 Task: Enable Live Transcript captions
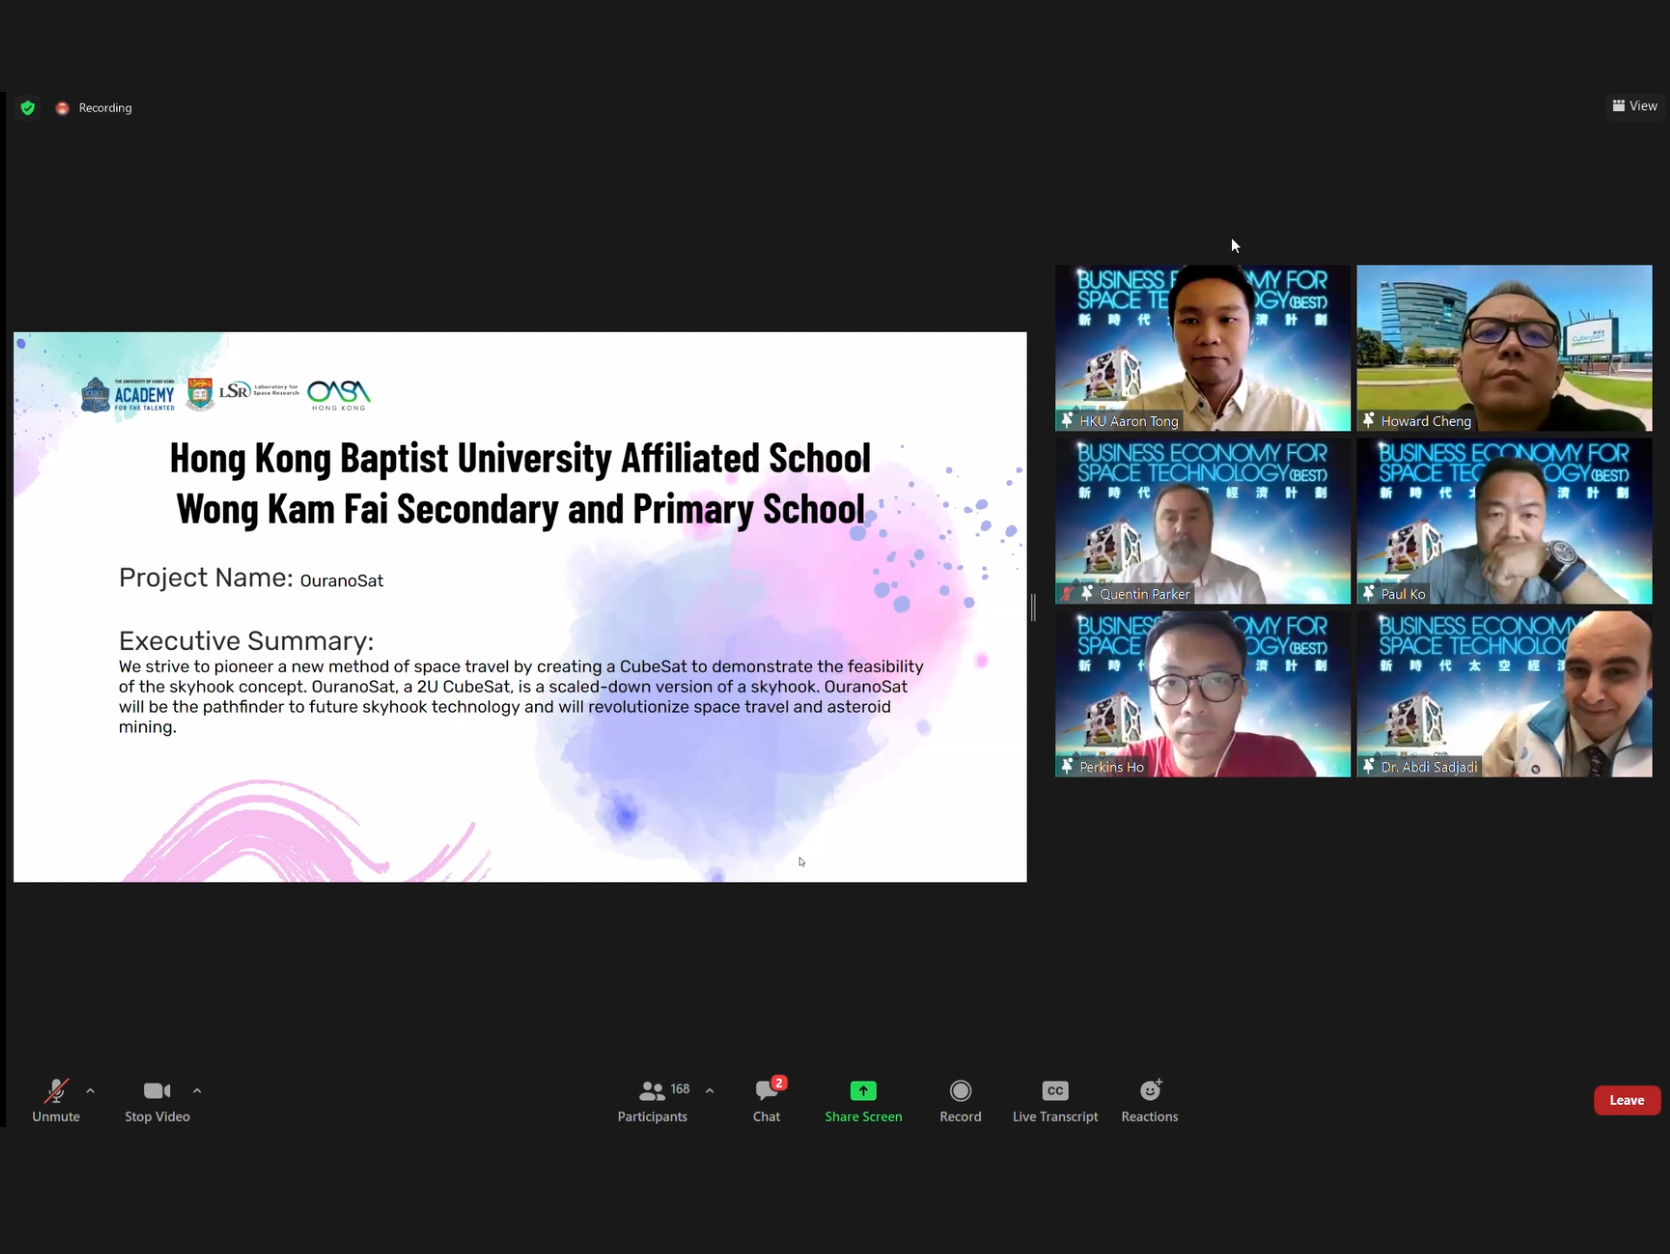(1055, 1100)
